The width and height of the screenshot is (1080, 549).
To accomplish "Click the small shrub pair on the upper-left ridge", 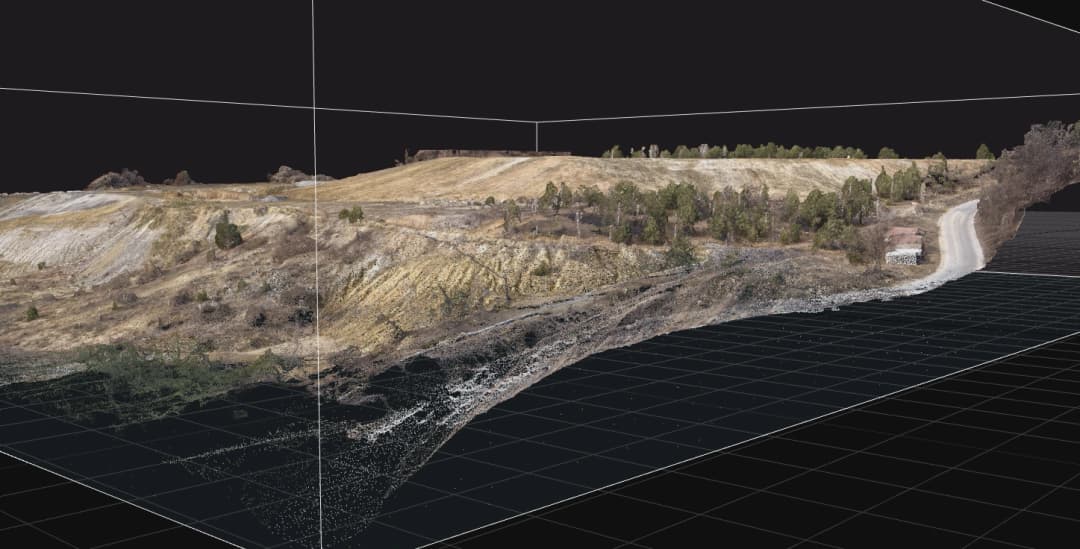I will pyautogui.click(x=351, y=213).
